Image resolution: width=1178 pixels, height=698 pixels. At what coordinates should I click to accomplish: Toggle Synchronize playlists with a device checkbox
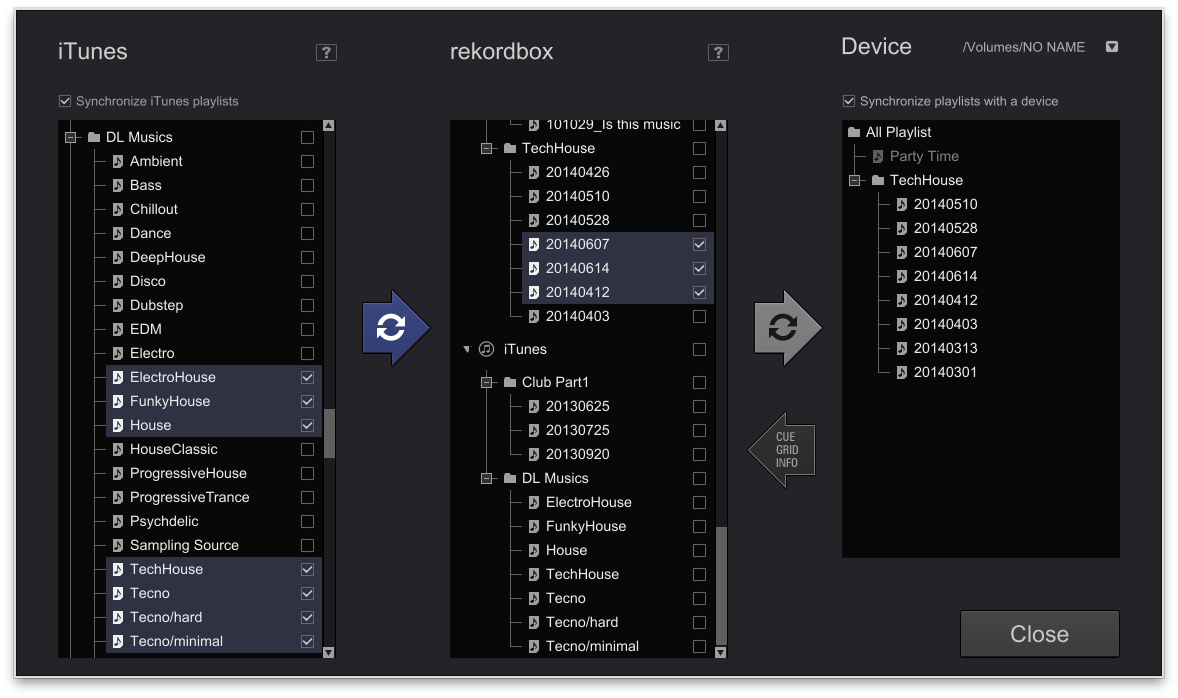(849, 101)
